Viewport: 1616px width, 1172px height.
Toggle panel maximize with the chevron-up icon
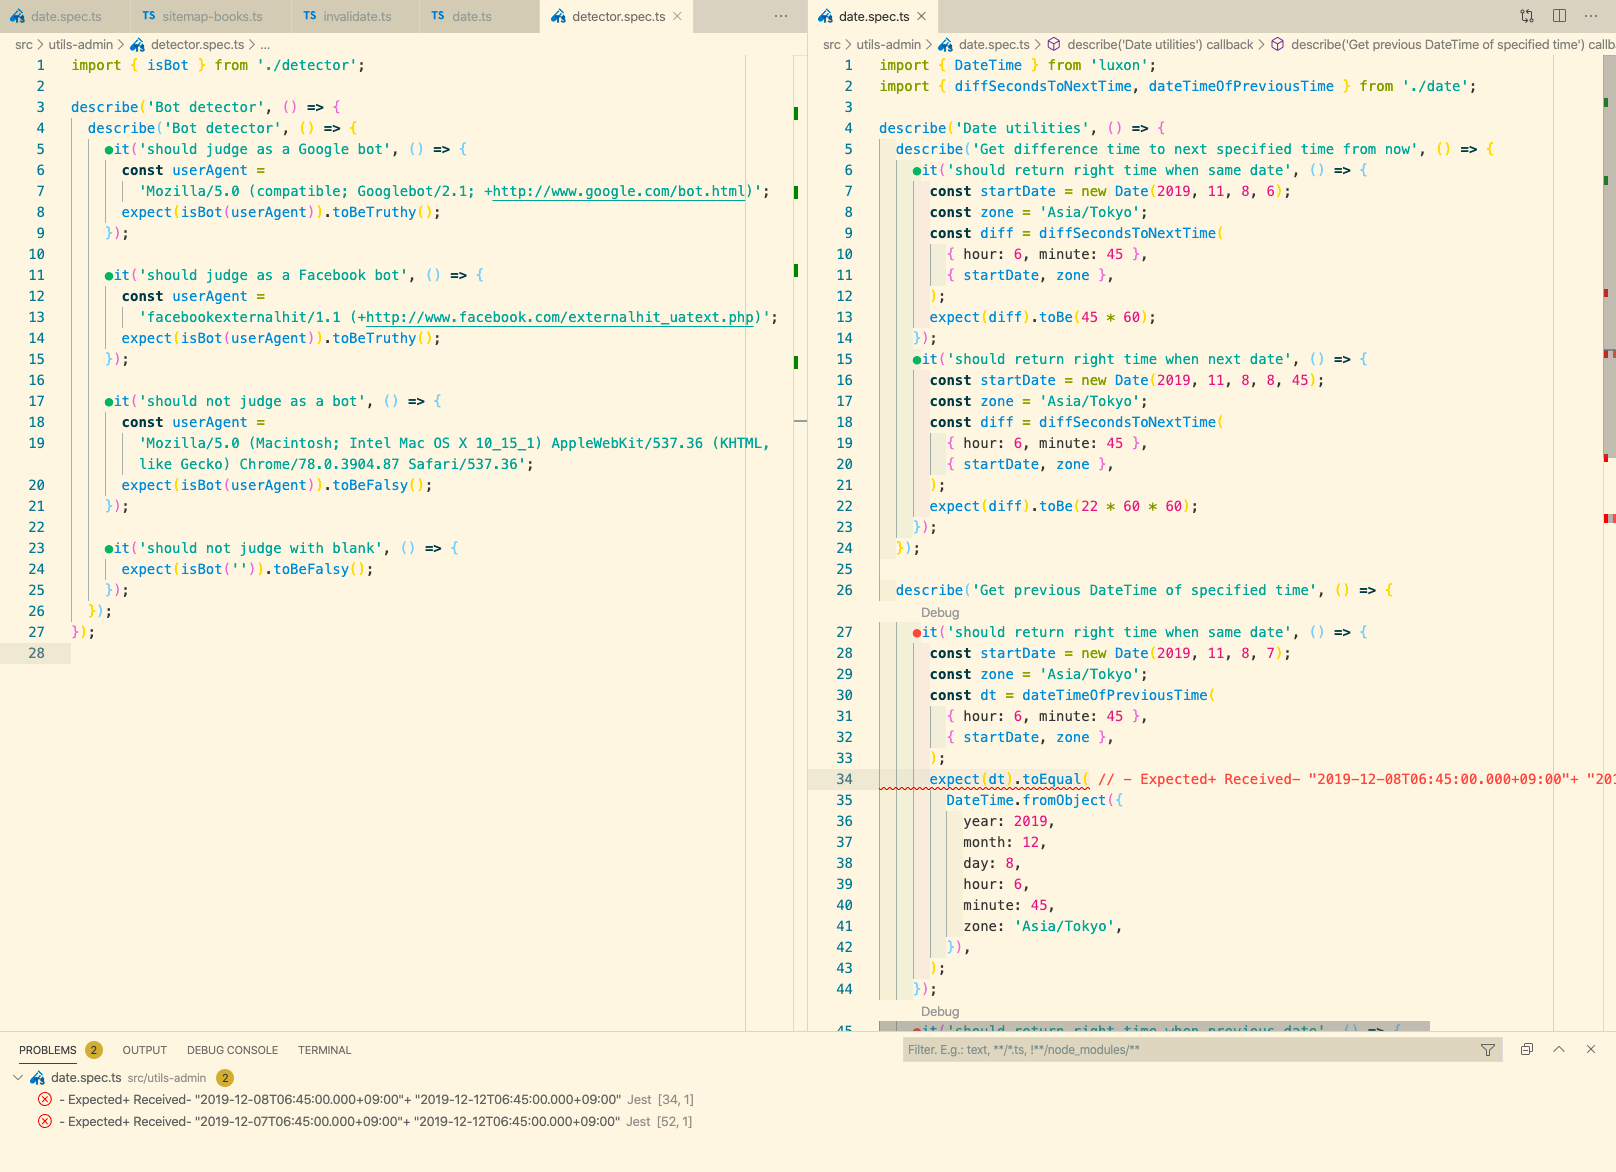(x=1559, y=1049)
